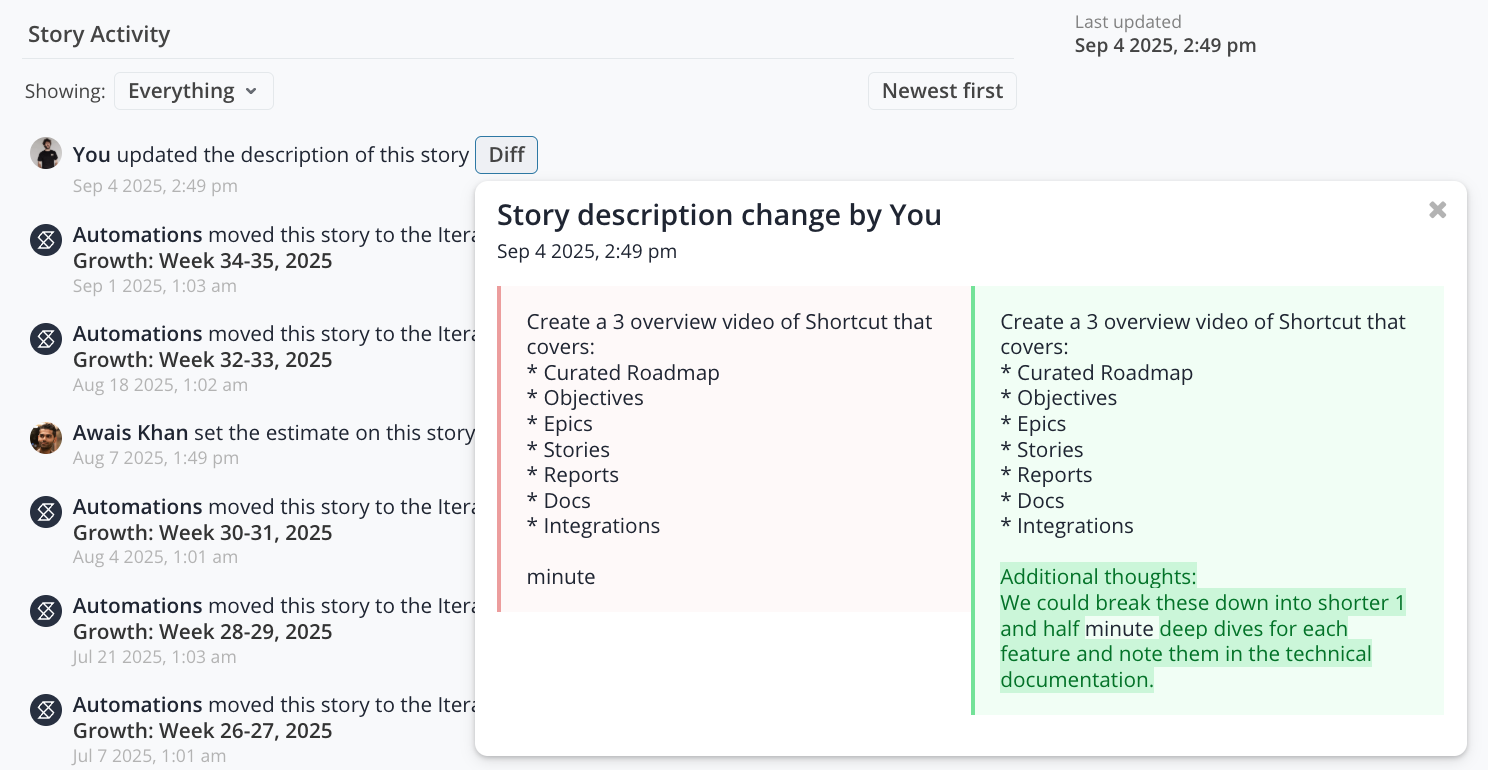This screenshot has height=770, width=1488.
Task: Click the Last updated date value
Action: (1165, 45)
